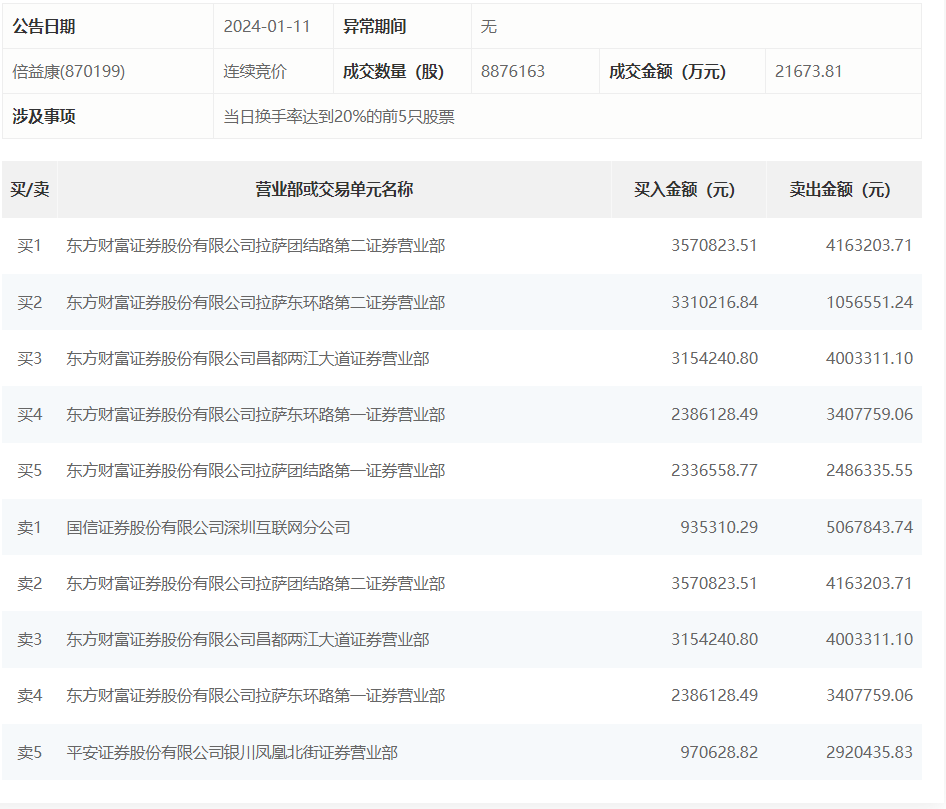Image resolution: width=946 pixels, height=809 pixels.
Task: Click buy amount 2336558.77
Action: click(x=714, y=470)
